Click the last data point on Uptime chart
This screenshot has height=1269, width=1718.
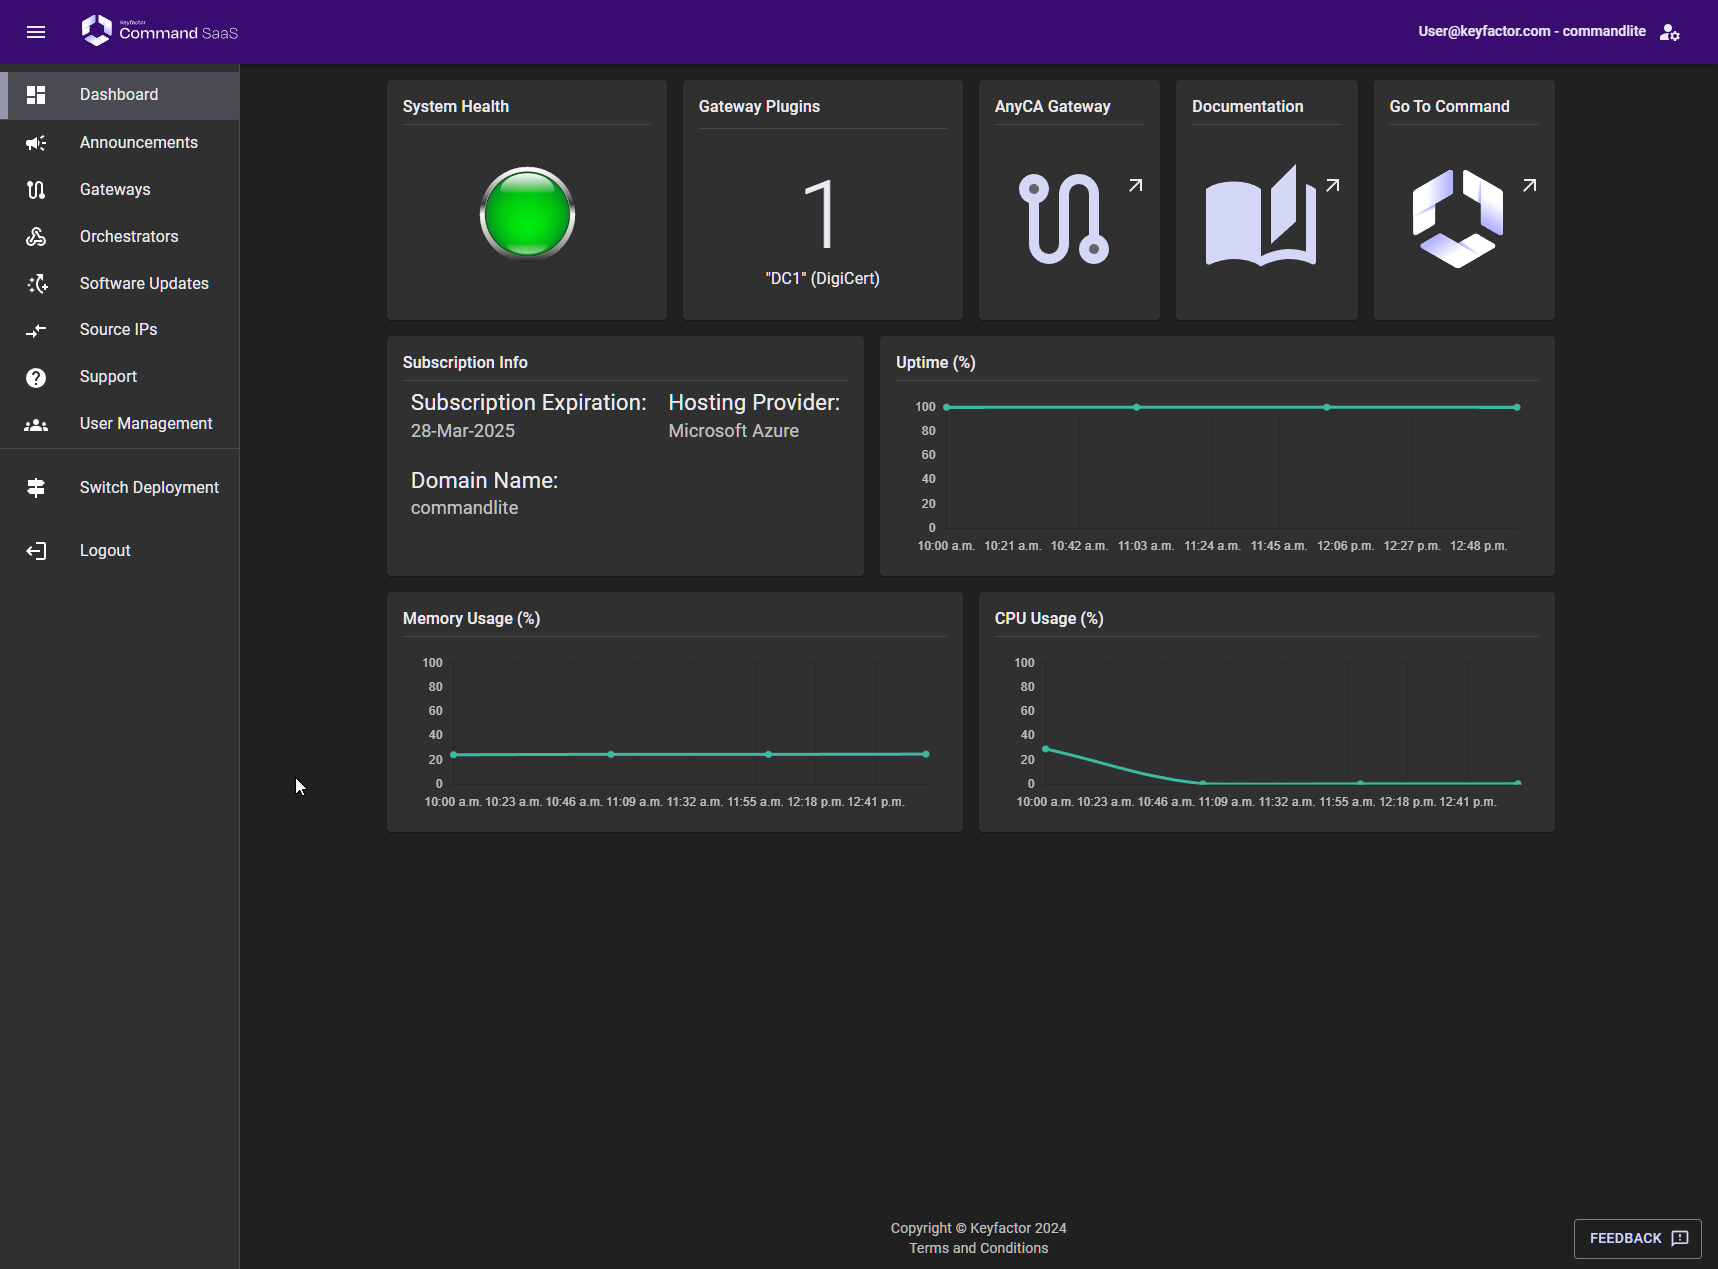click(1517, 407)
